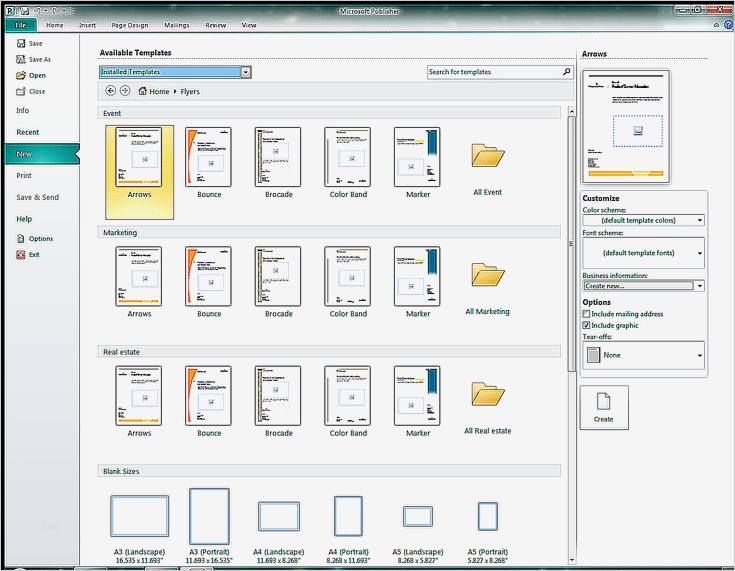This screenshot has height=571, width=735.
Task: Open the All Real estate folder
Action: [x=488, y=395]
